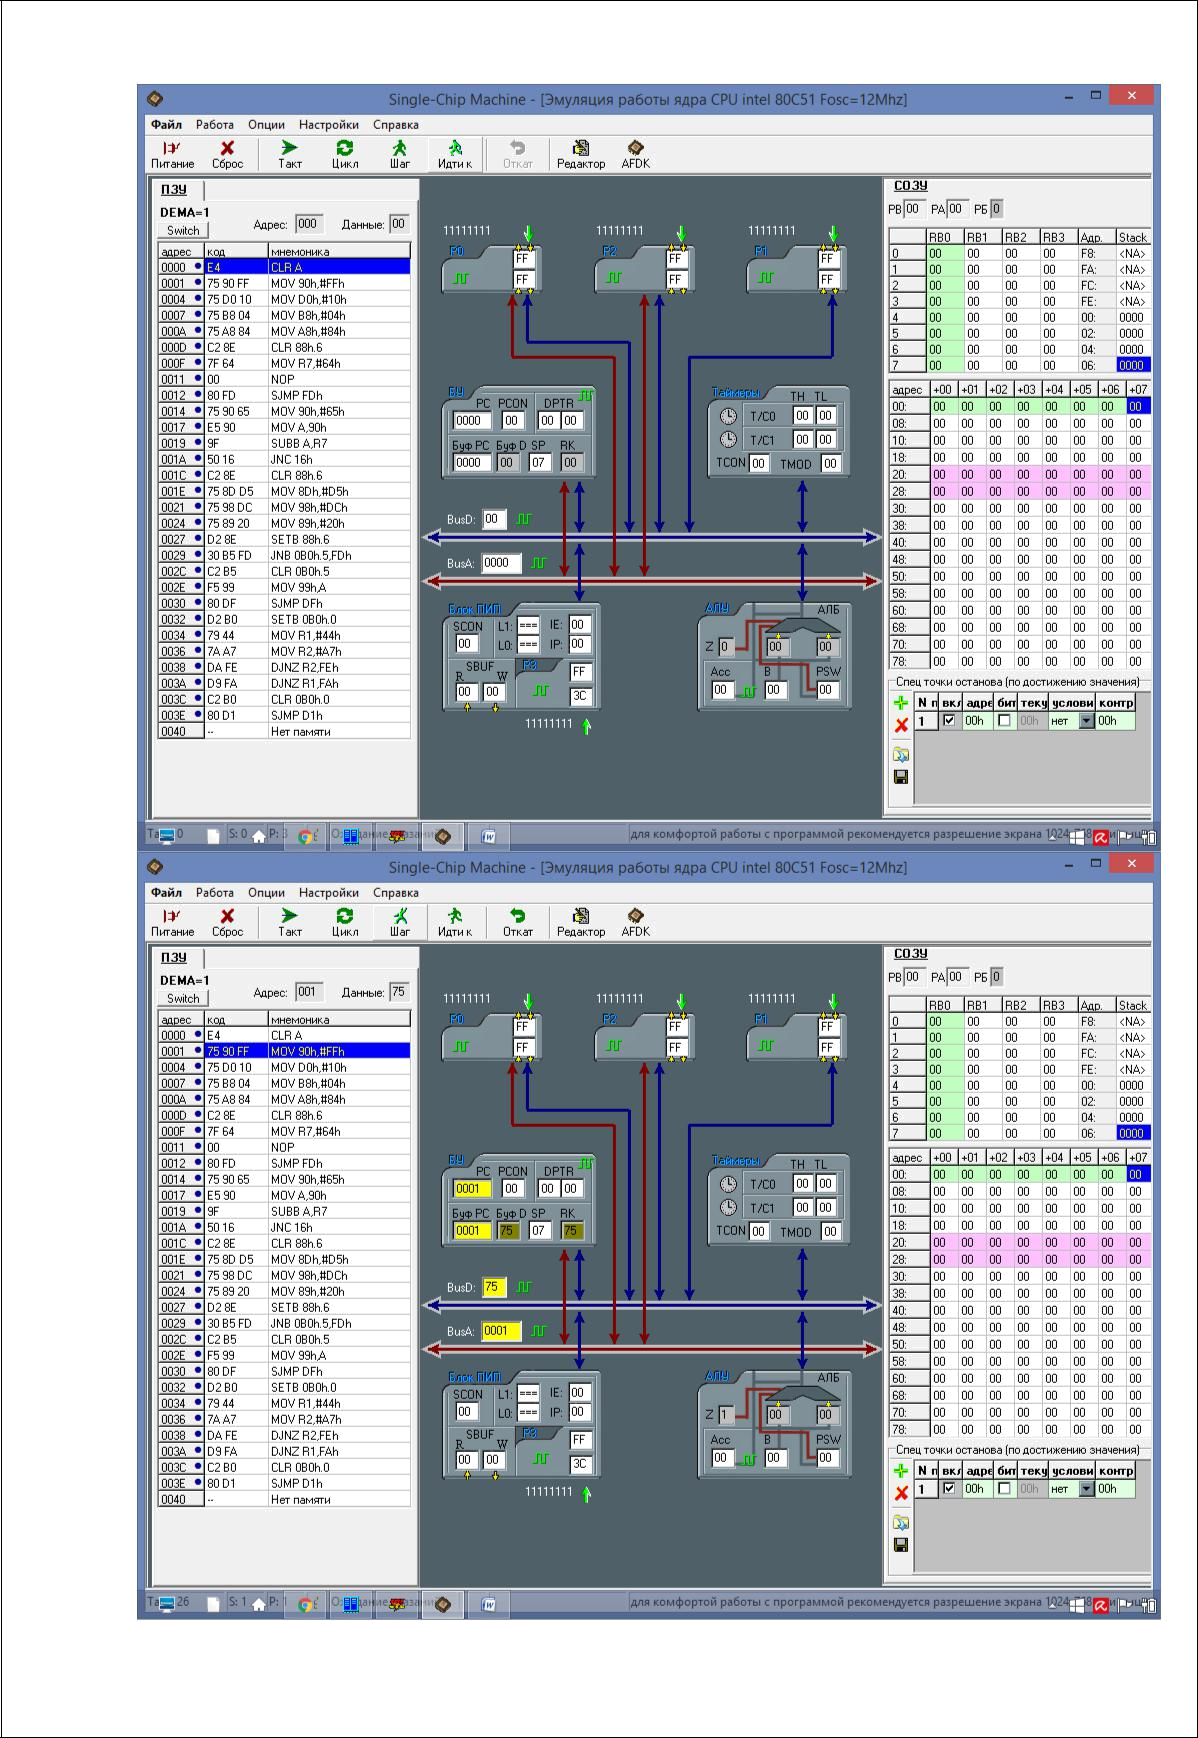Click T/C1 clock icon in lower window
This screenshot has height=1738, width=1198.
click(x=729, y=1207)
